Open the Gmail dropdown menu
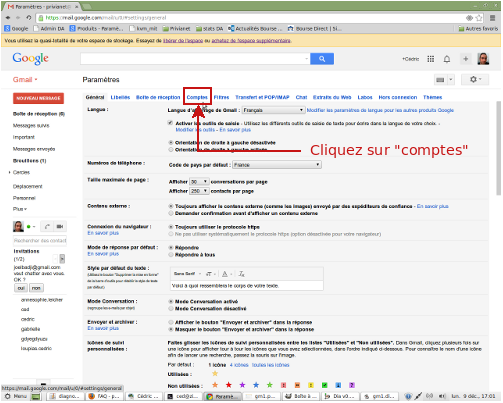503x403 pixels. [x=25, y=80]
